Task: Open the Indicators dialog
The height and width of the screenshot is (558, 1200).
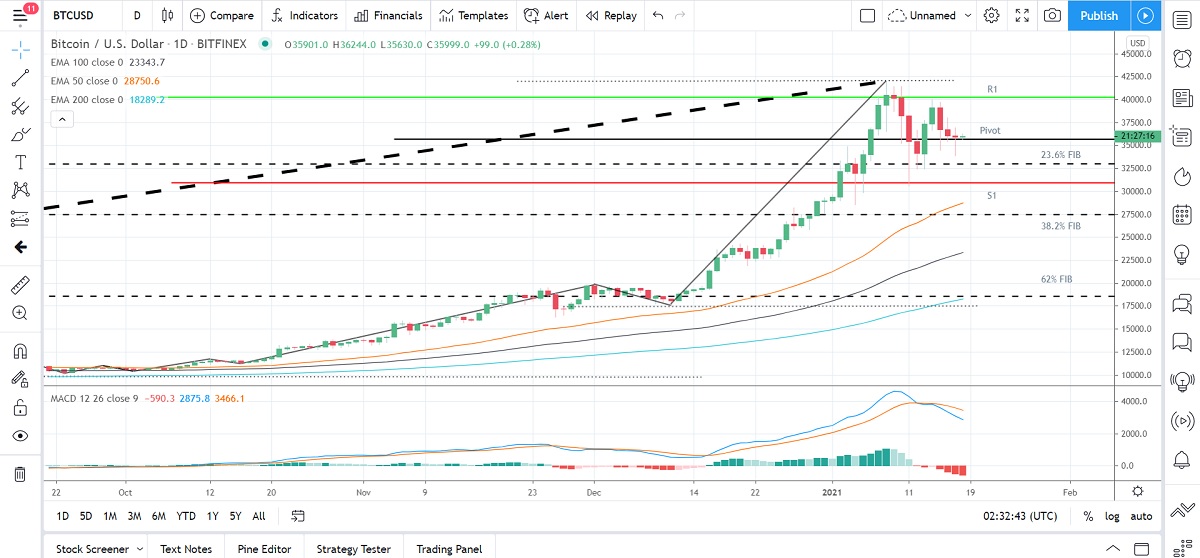Action: click(305, 16)
